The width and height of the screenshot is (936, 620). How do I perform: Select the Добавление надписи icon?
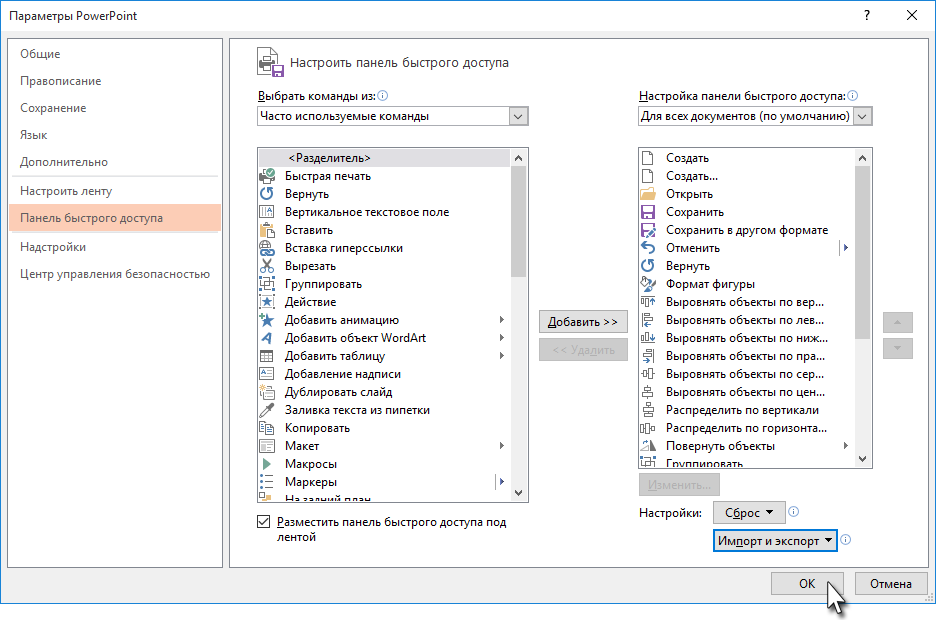click(267, 374)
